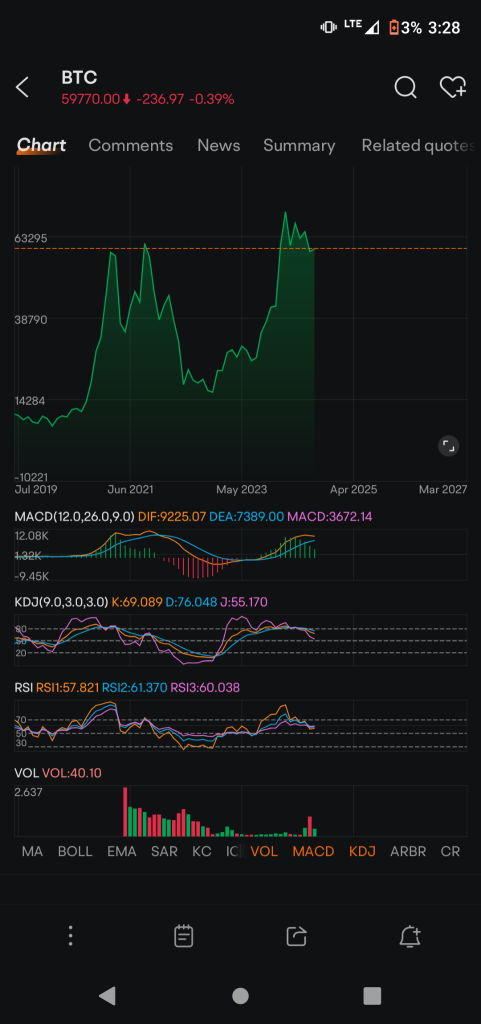Toggle the EMA indicator
The image size is (481, 1024).
[x=121, y=852]
